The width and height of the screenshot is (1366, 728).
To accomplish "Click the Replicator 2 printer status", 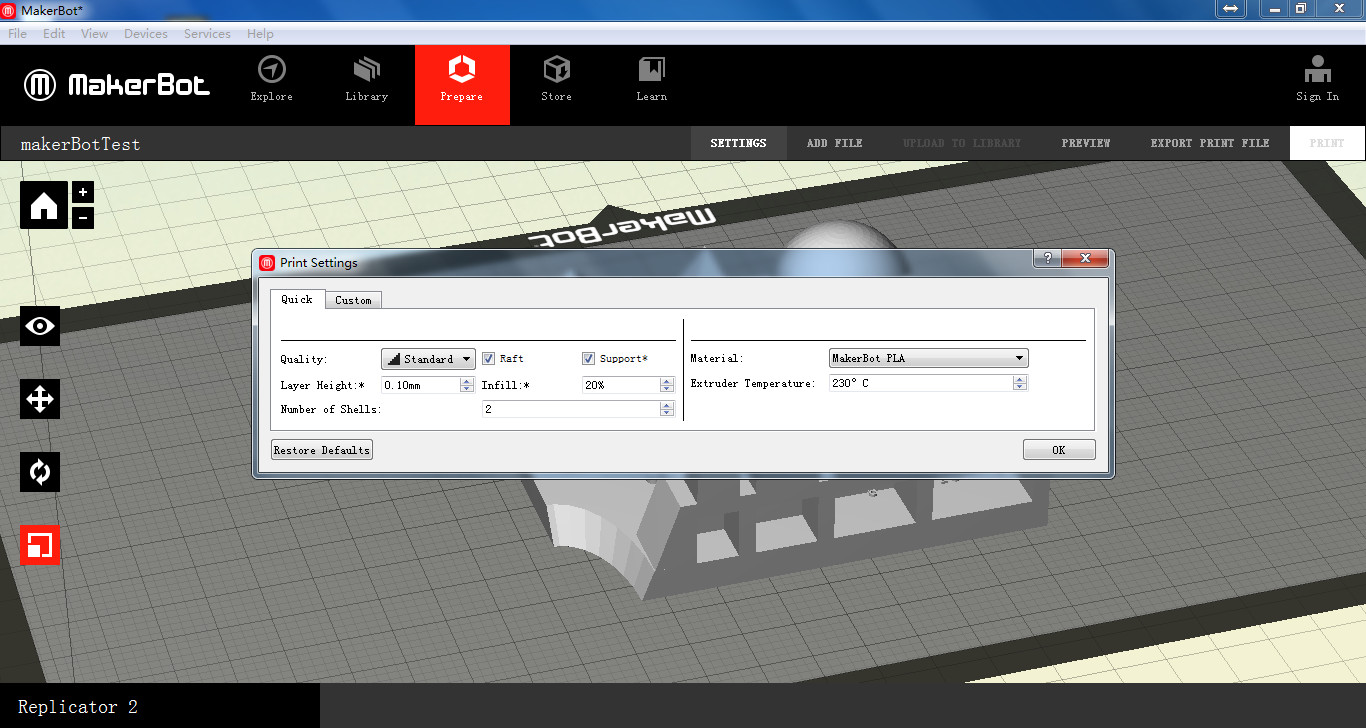I will (x=78, y=707).
